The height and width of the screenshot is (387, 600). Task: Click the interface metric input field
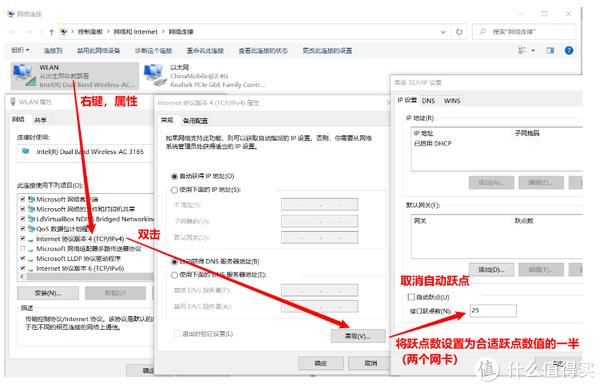click(493, 310)
